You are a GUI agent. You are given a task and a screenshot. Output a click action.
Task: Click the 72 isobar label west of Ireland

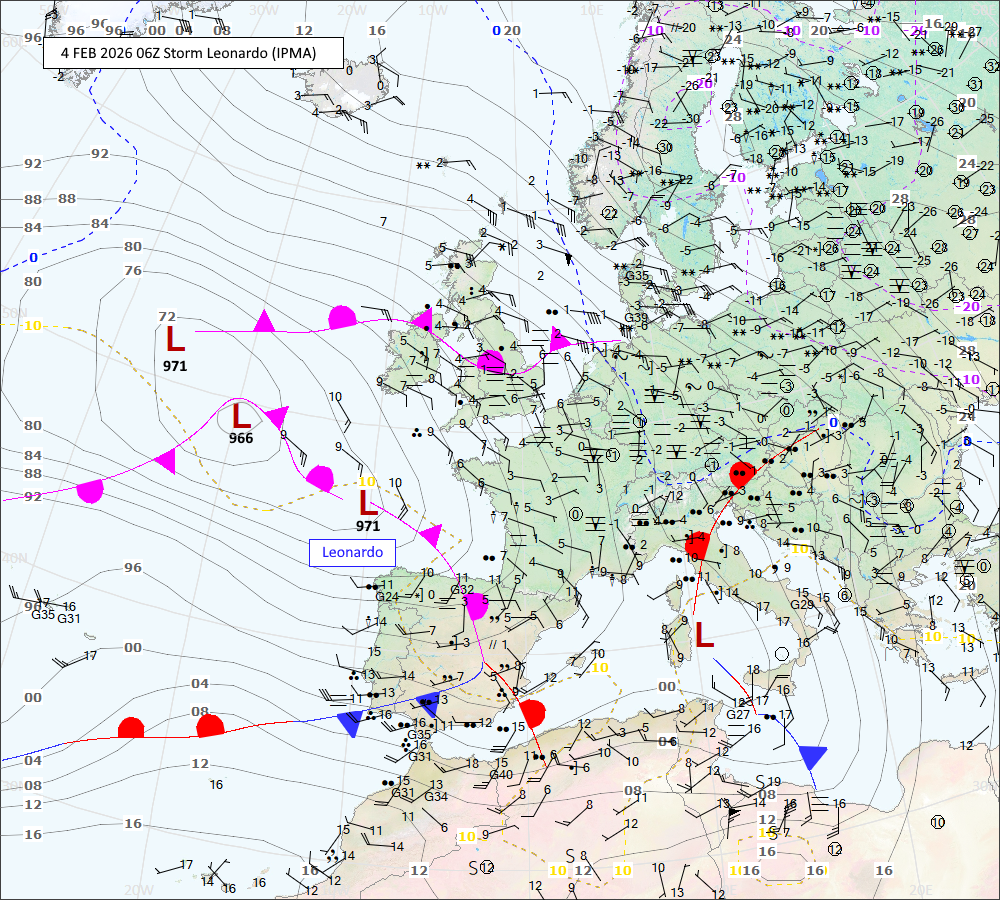pos(167,317)
